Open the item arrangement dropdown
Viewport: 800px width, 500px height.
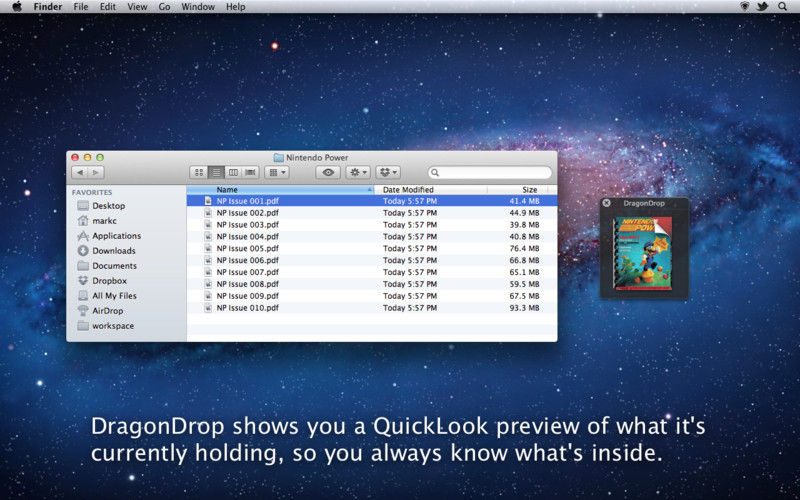pos(277,173)
